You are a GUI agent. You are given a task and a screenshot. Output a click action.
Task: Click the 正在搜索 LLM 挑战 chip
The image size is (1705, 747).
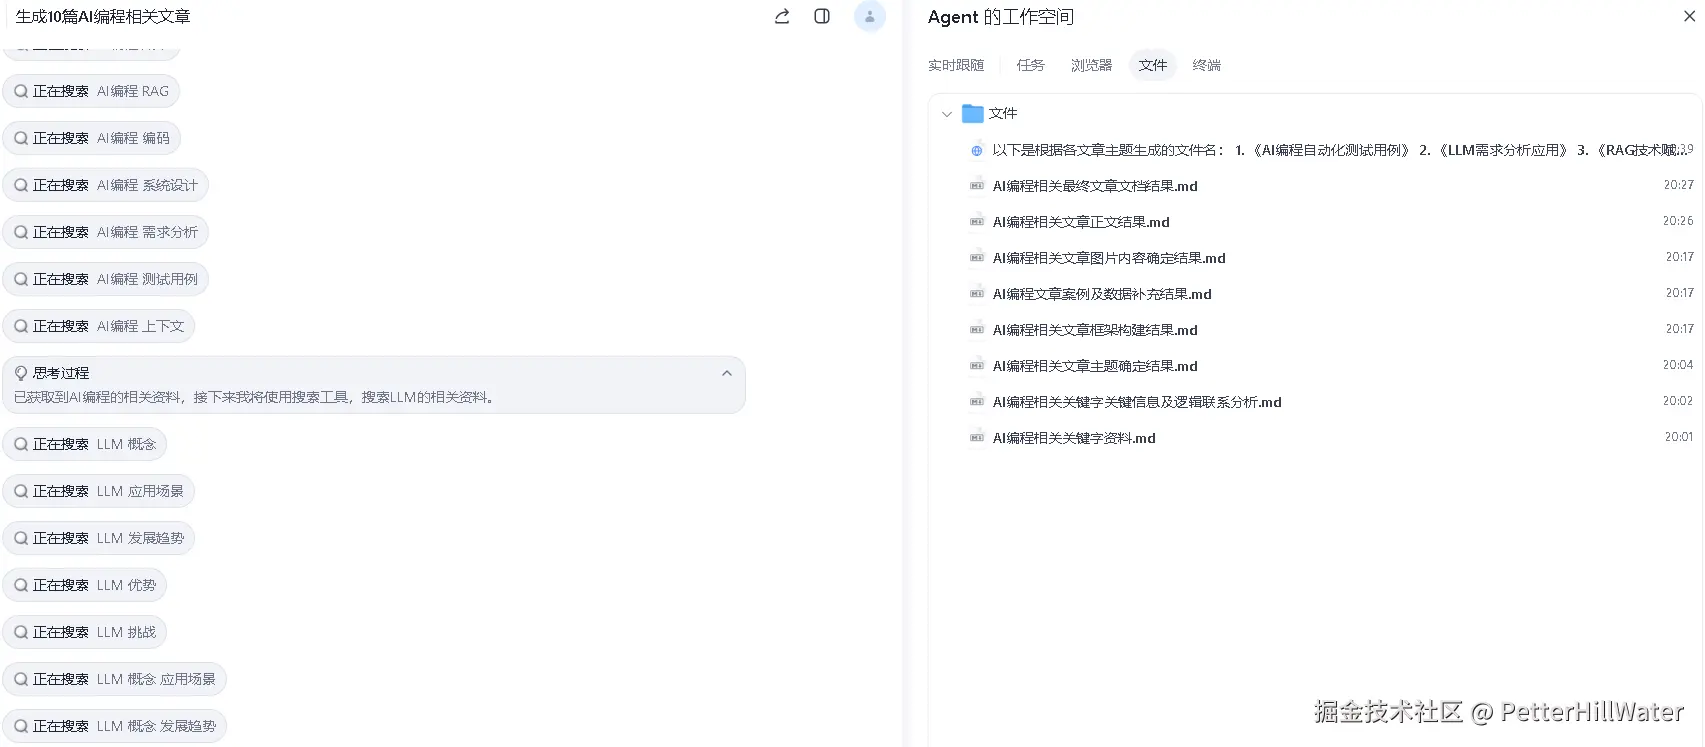coord(85,632)
